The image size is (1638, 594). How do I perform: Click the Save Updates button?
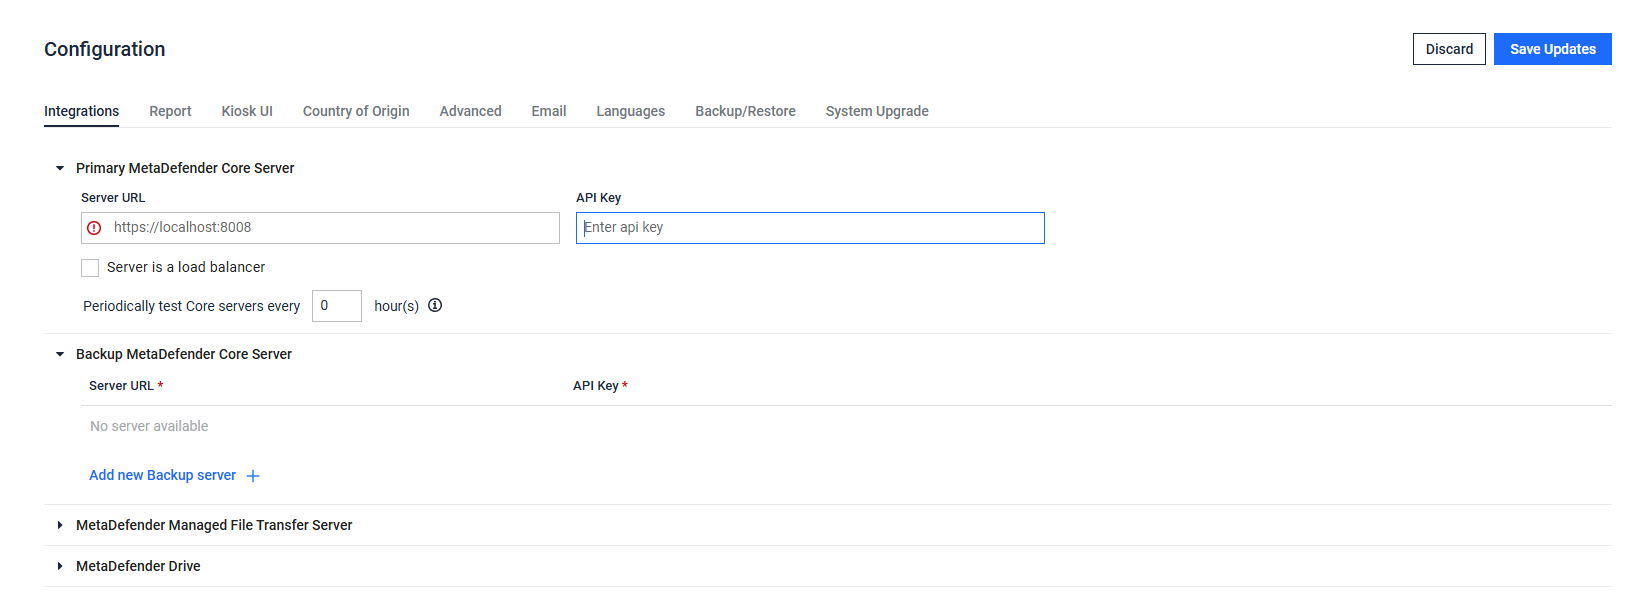point(1552,49)
